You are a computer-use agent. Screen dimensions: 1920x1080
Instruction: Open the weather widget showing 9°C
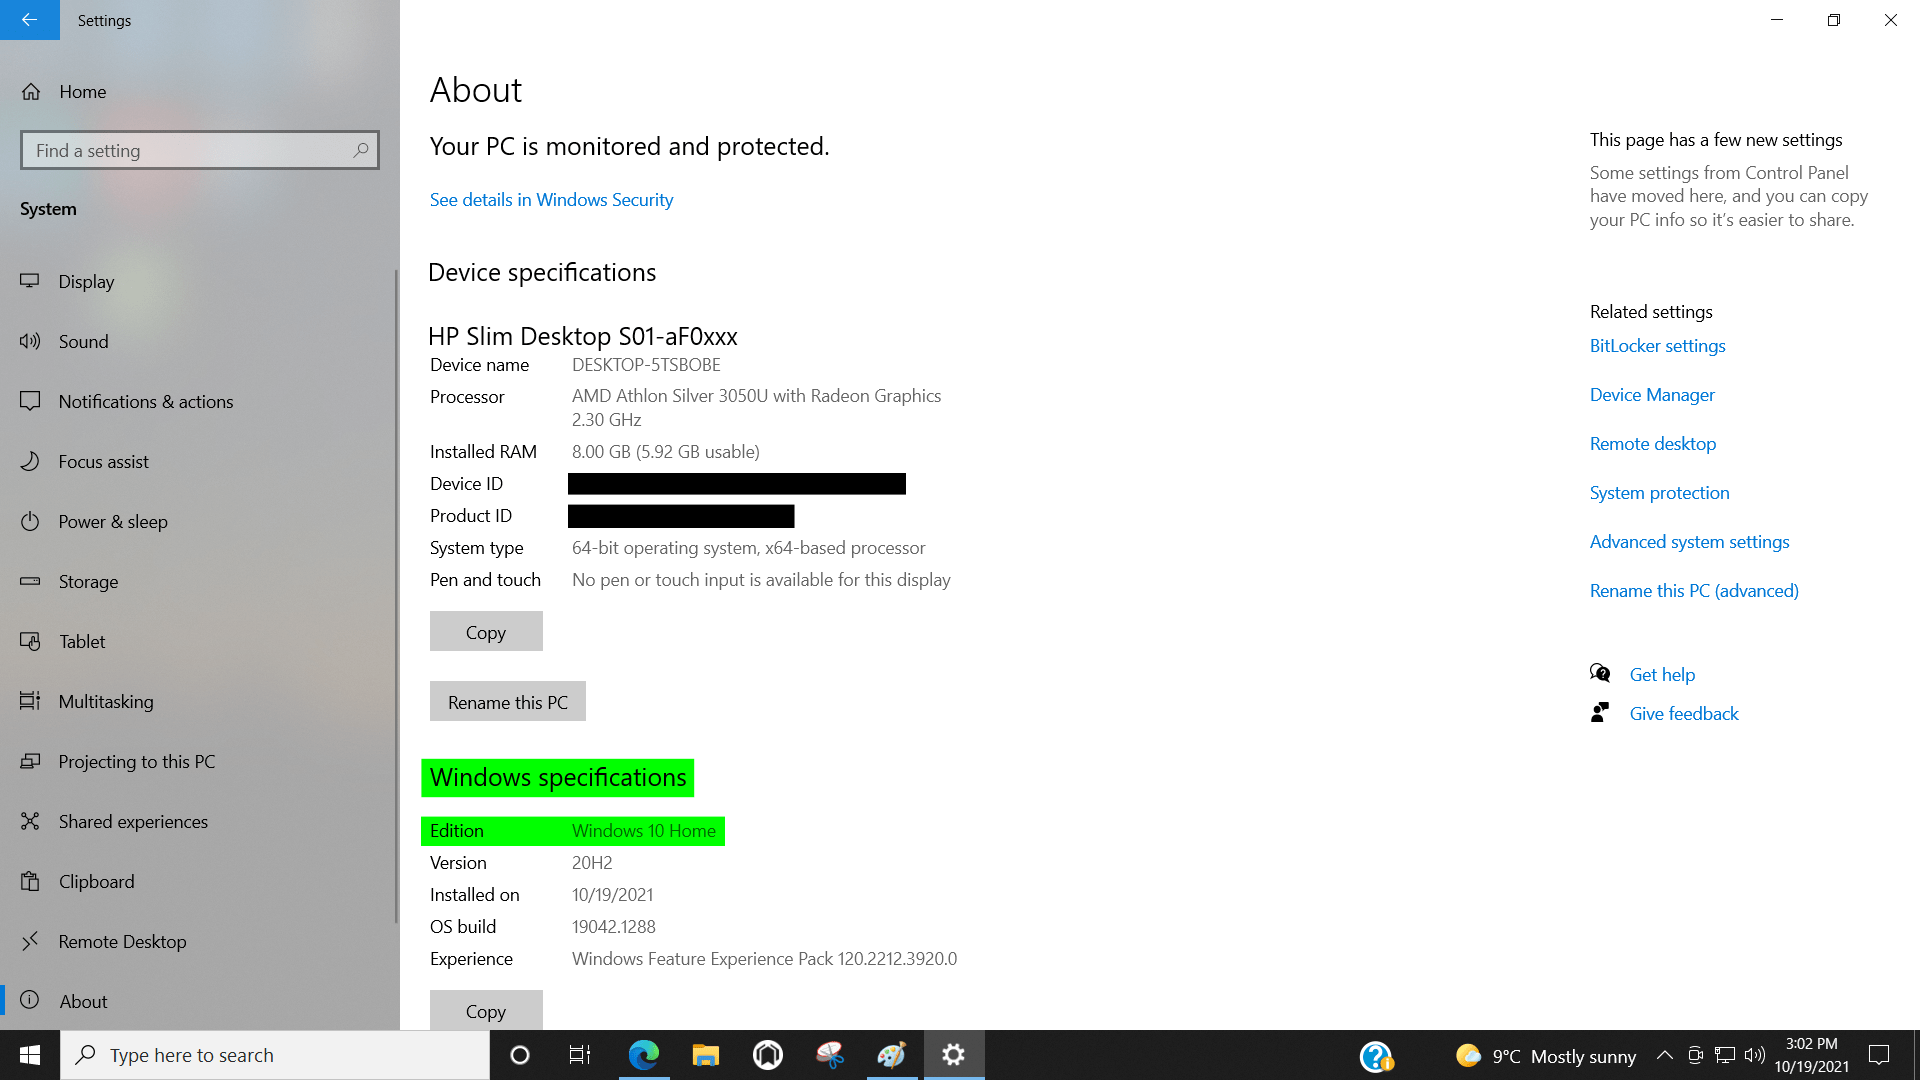click(1546, 1056)
